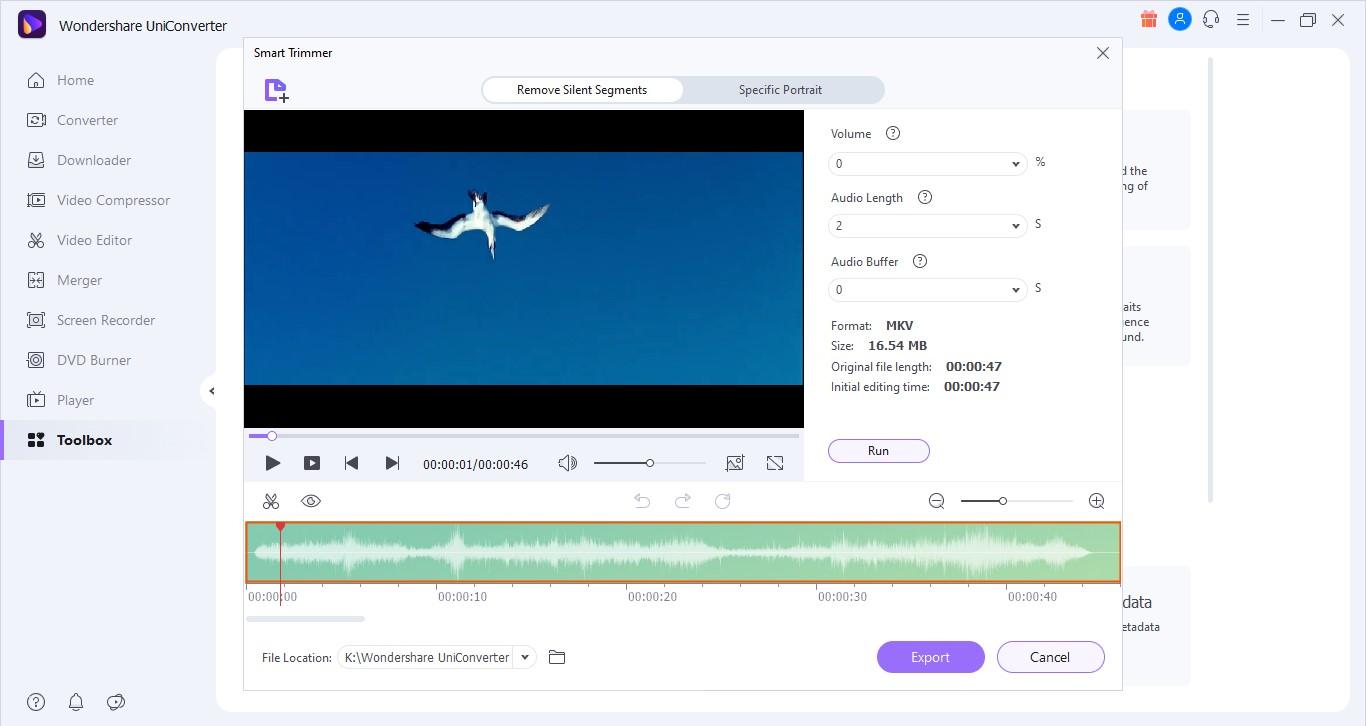Click the Export button
The width and height of the screenshot is (1366, 726).
[930, 657]
